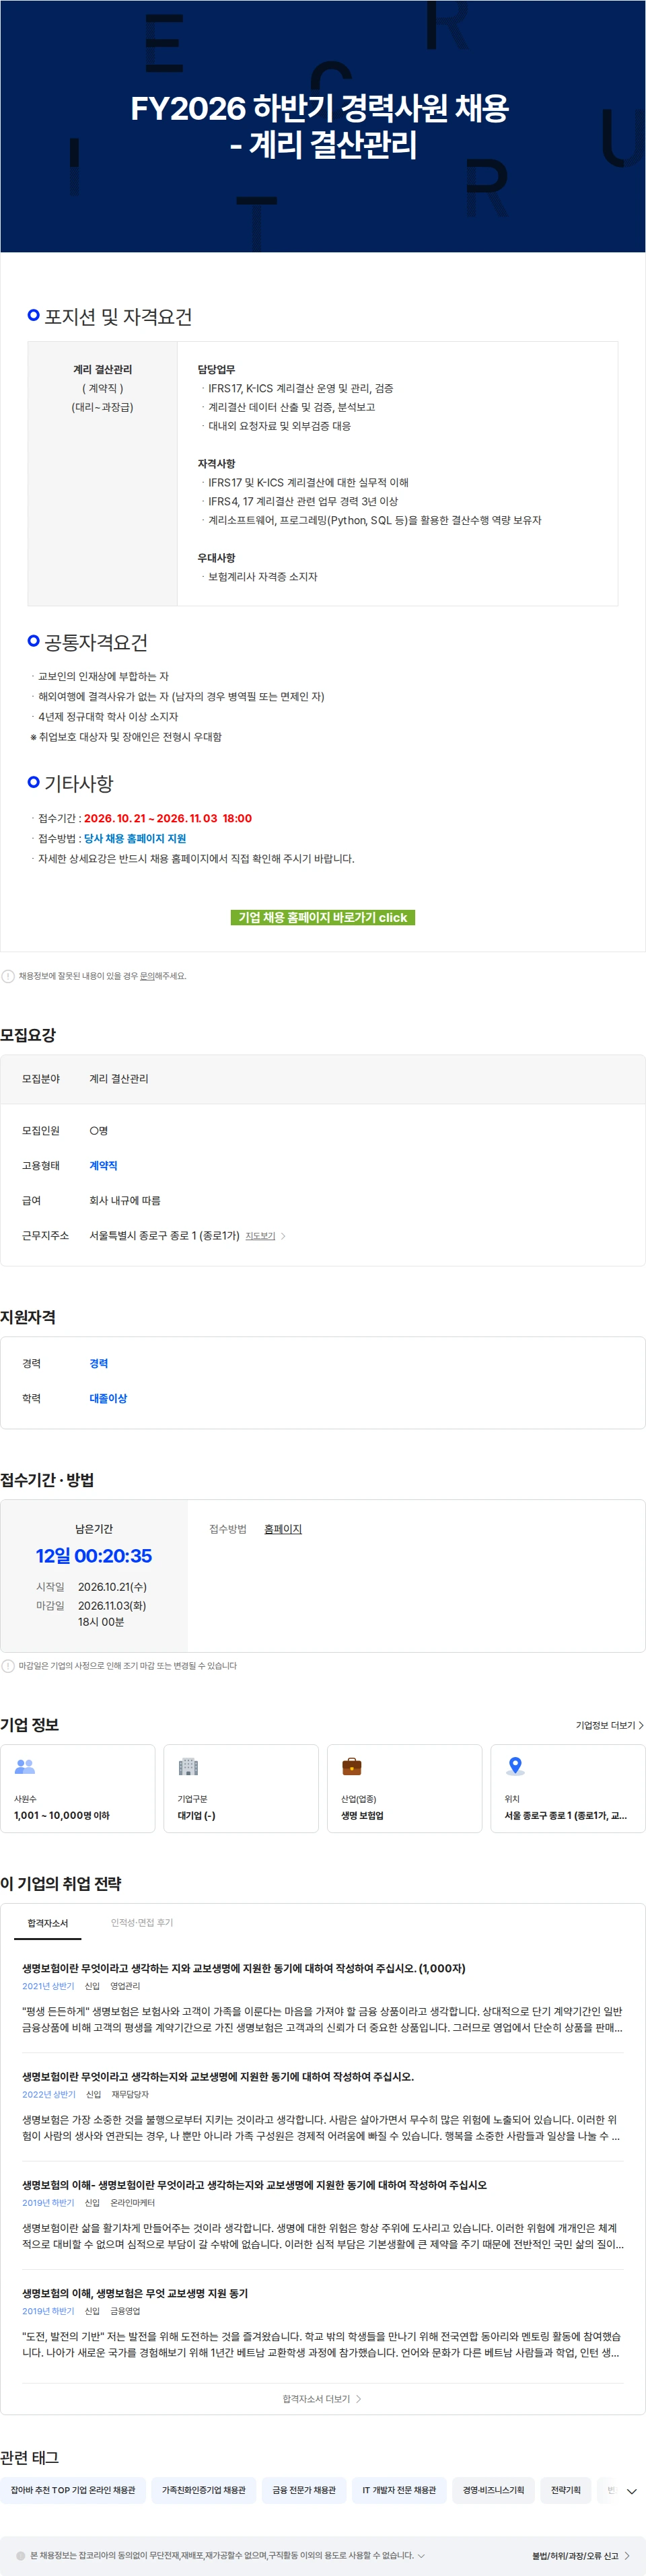This screenshot has height=2576, width=646.
Task: Select the 홈페이지 application method link
Action: click(x=283, y=1529)
